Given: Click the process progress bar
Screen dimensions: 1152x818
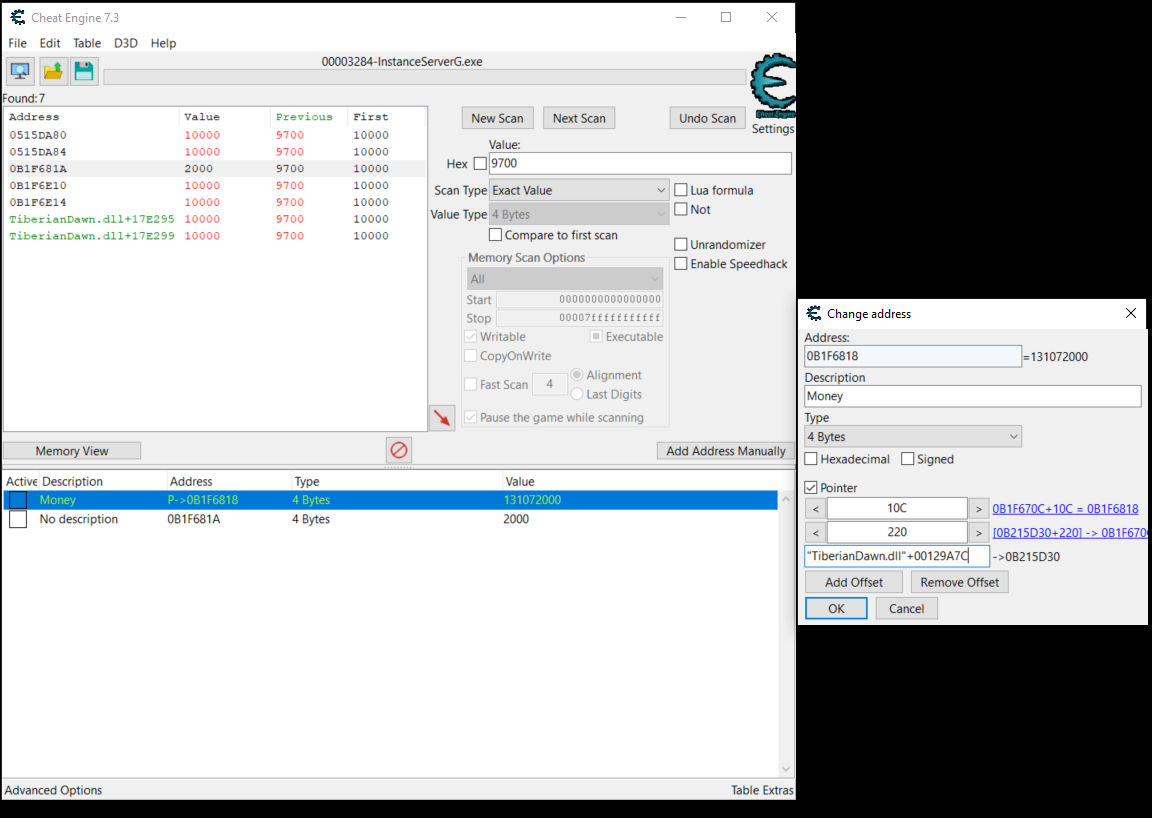Looking at the screenshot, I should point(424,77).
